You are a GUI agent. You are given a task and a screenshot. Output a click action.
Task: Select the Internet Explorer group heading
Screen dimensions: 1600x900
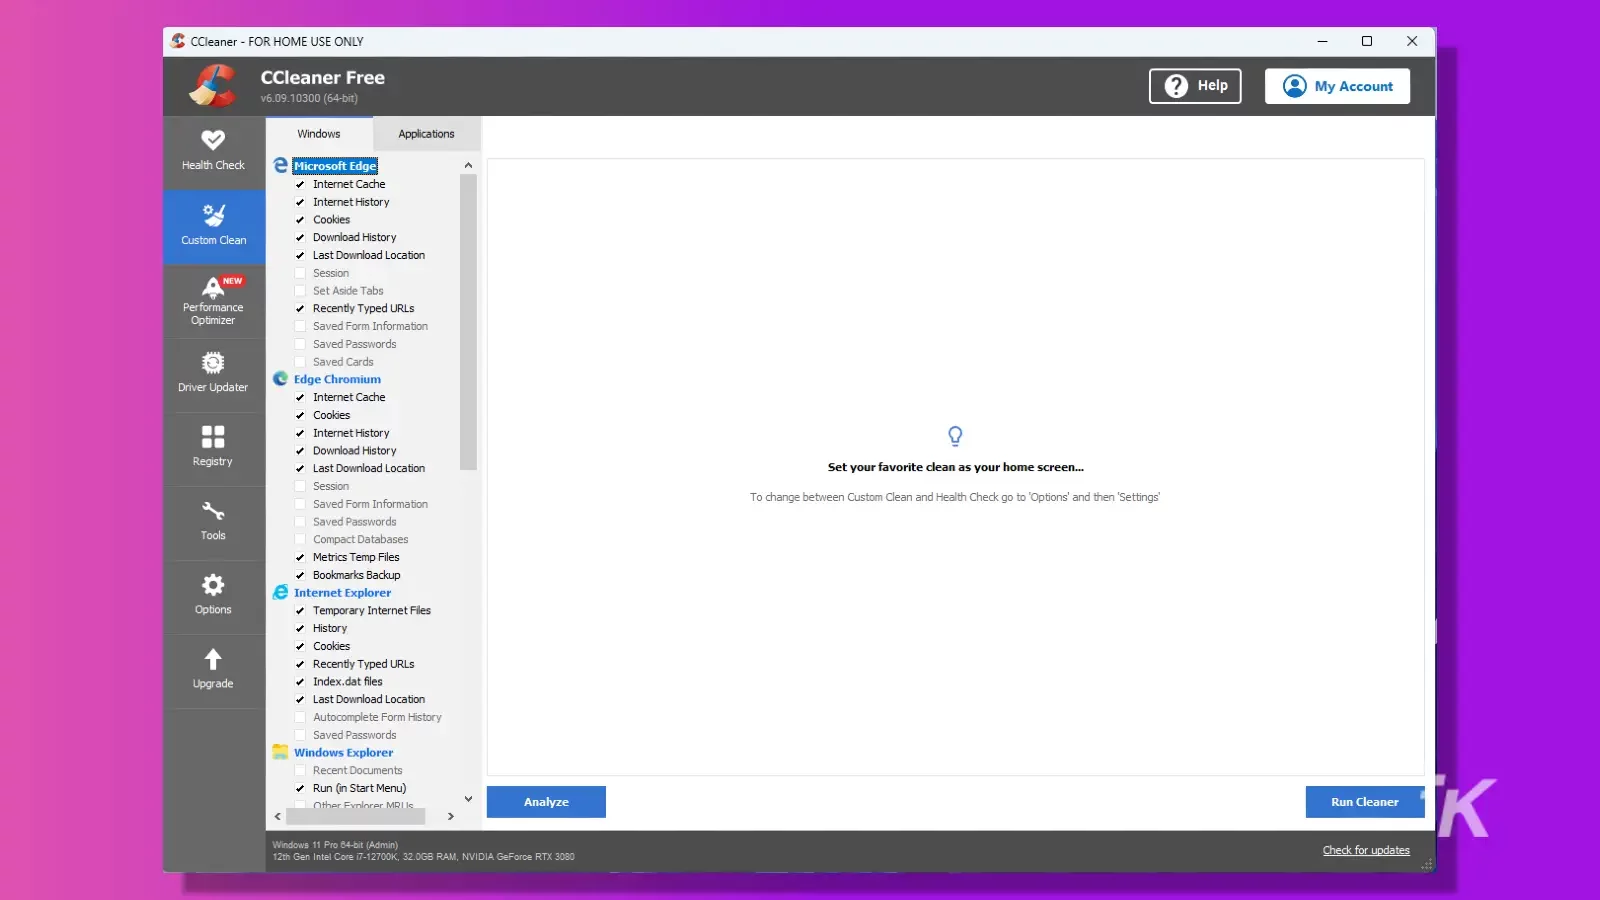pos(342,592)
